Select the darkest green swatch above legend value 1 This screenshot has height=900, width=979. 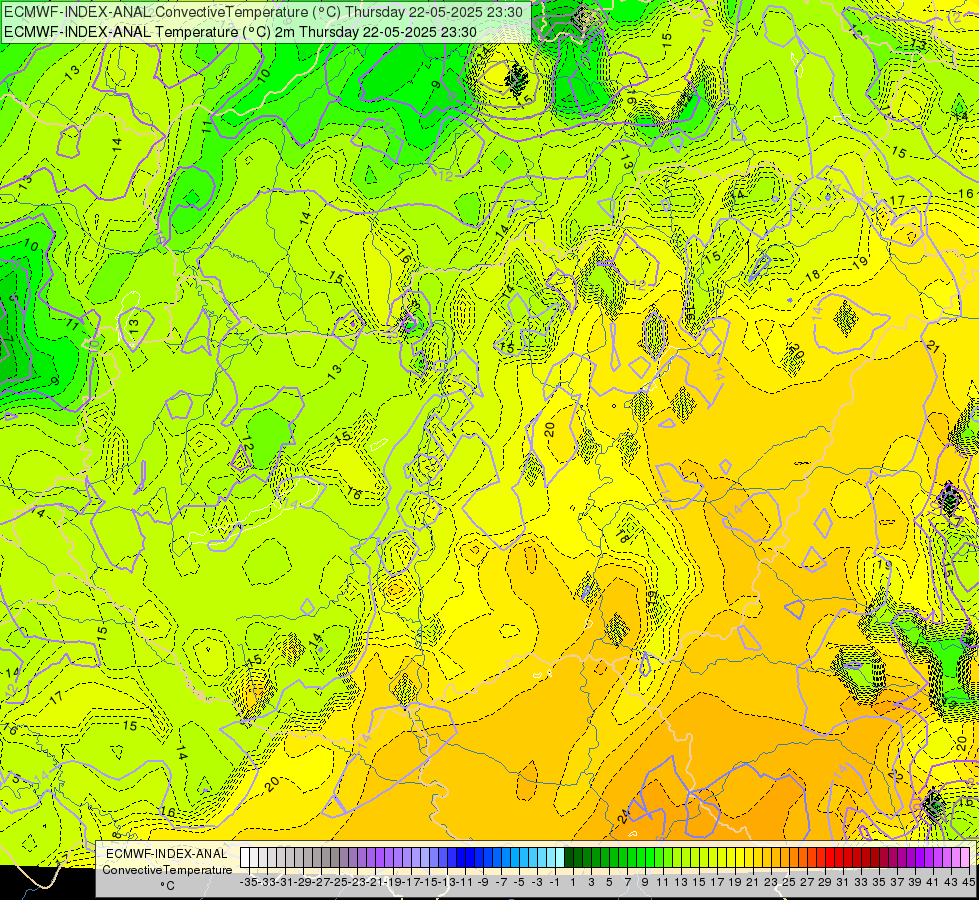569,858
